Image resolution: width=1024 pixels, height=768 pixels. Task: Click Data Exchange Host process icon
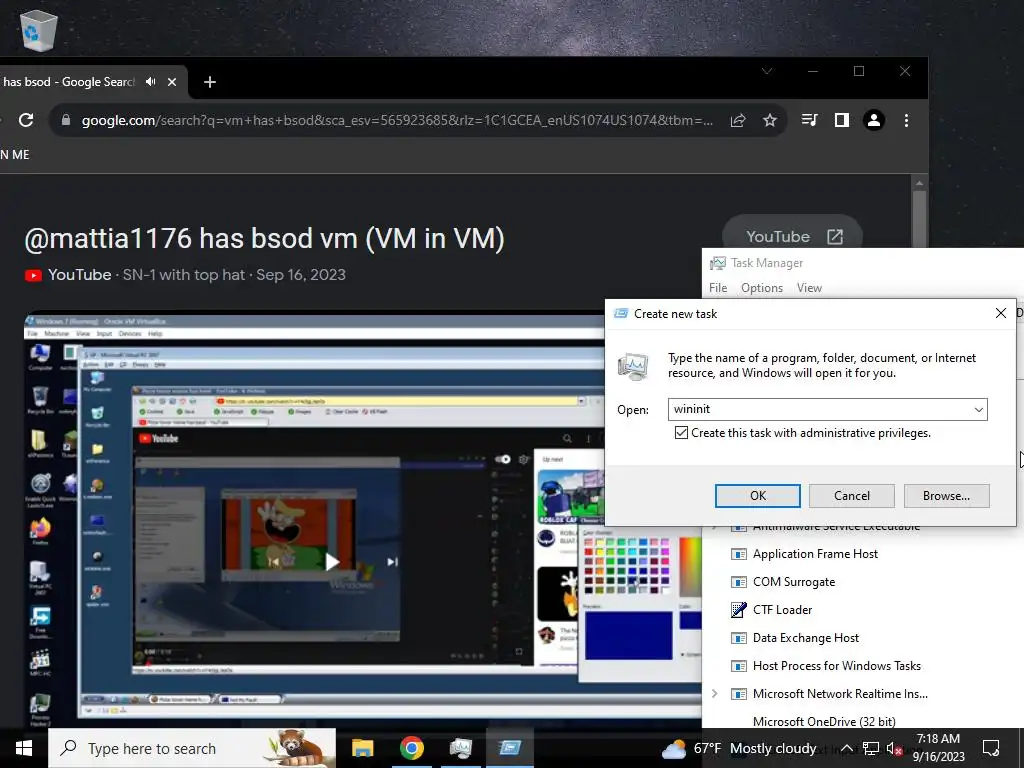[739, 638]
